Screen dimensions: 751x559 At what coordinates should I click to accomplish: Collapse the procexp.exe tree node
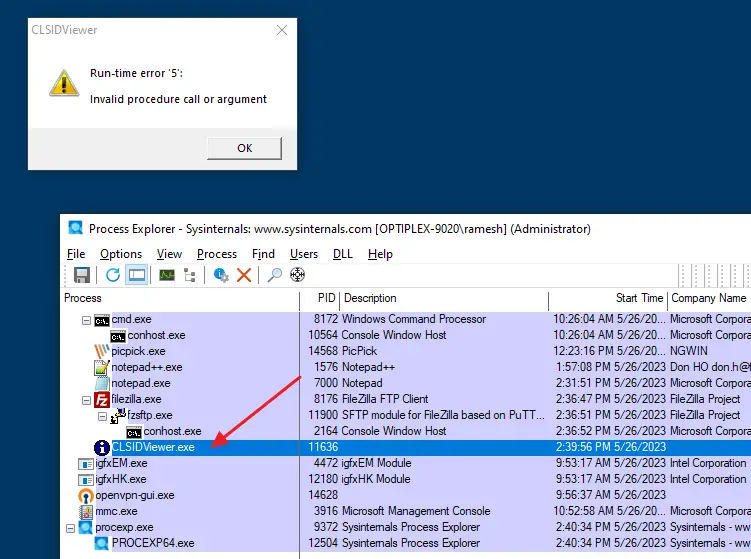click(x=70, y=528)
